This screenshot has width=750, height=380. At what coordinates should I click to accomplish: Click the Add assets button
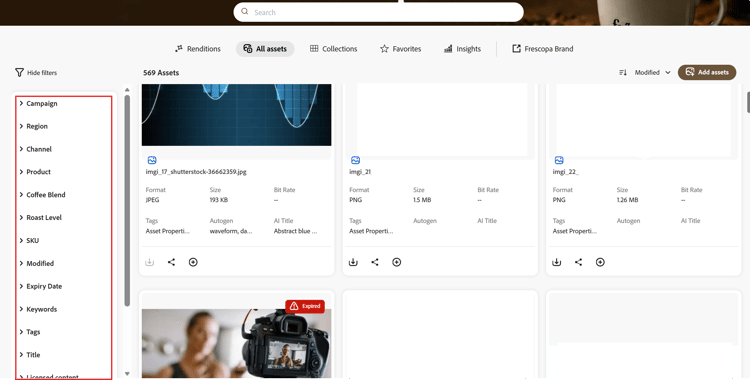[x=707, y=72]
